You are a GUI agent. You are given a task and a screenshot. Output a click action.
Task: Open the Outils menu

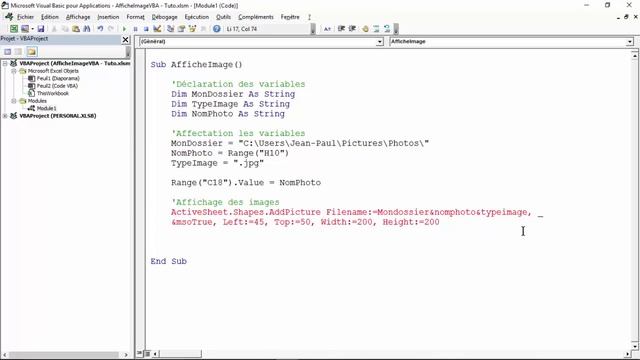pos(223,17)
